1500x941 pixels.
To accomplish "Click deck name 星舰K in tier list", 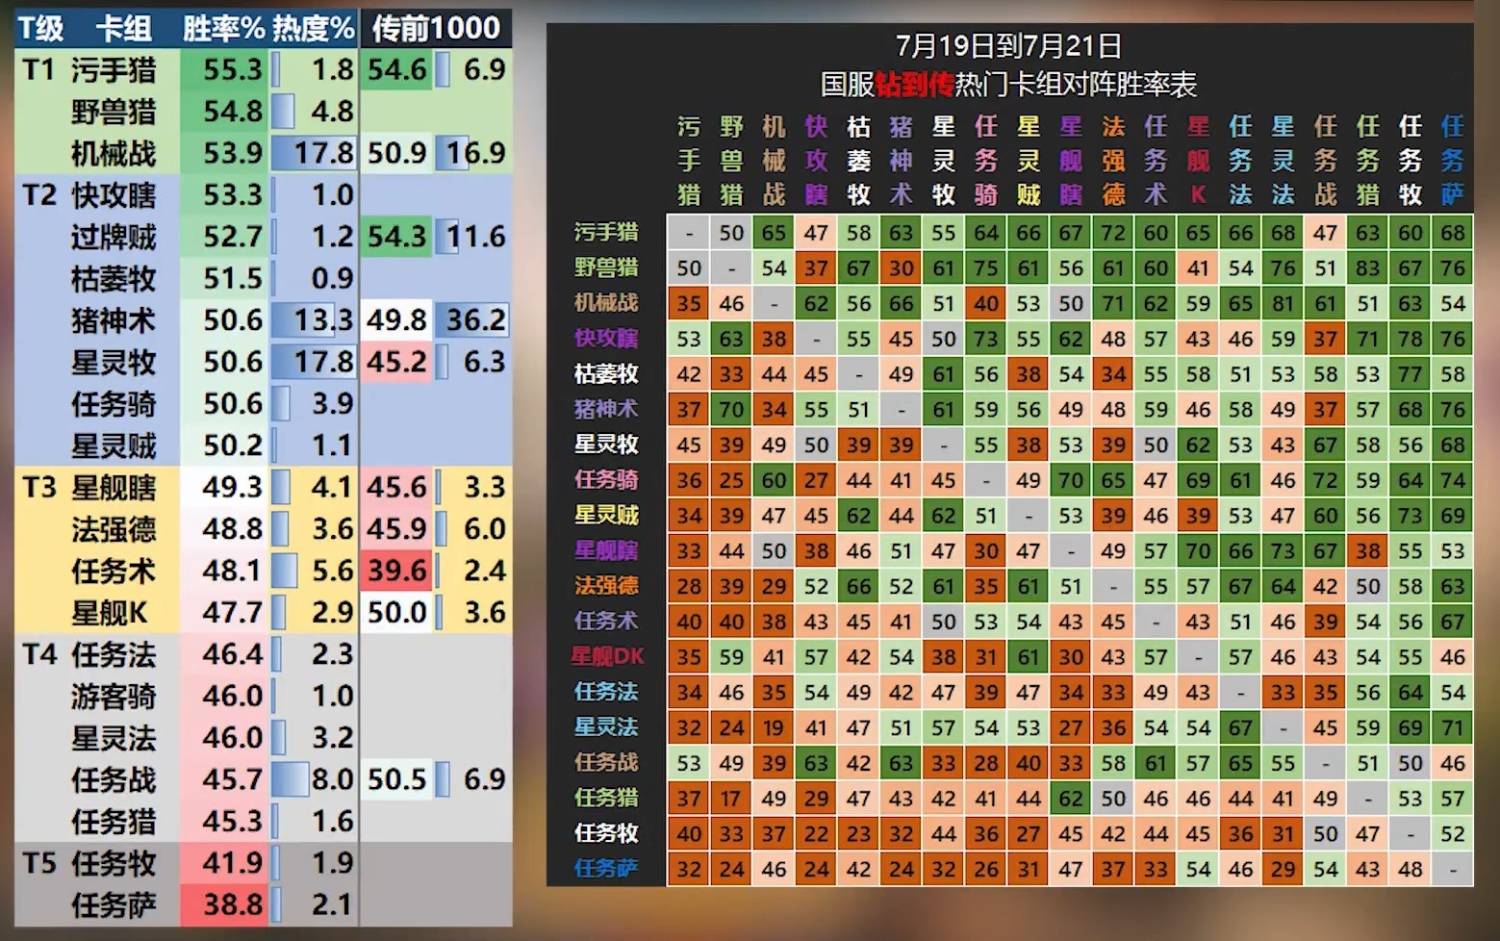I will click(x=110, y=612).
